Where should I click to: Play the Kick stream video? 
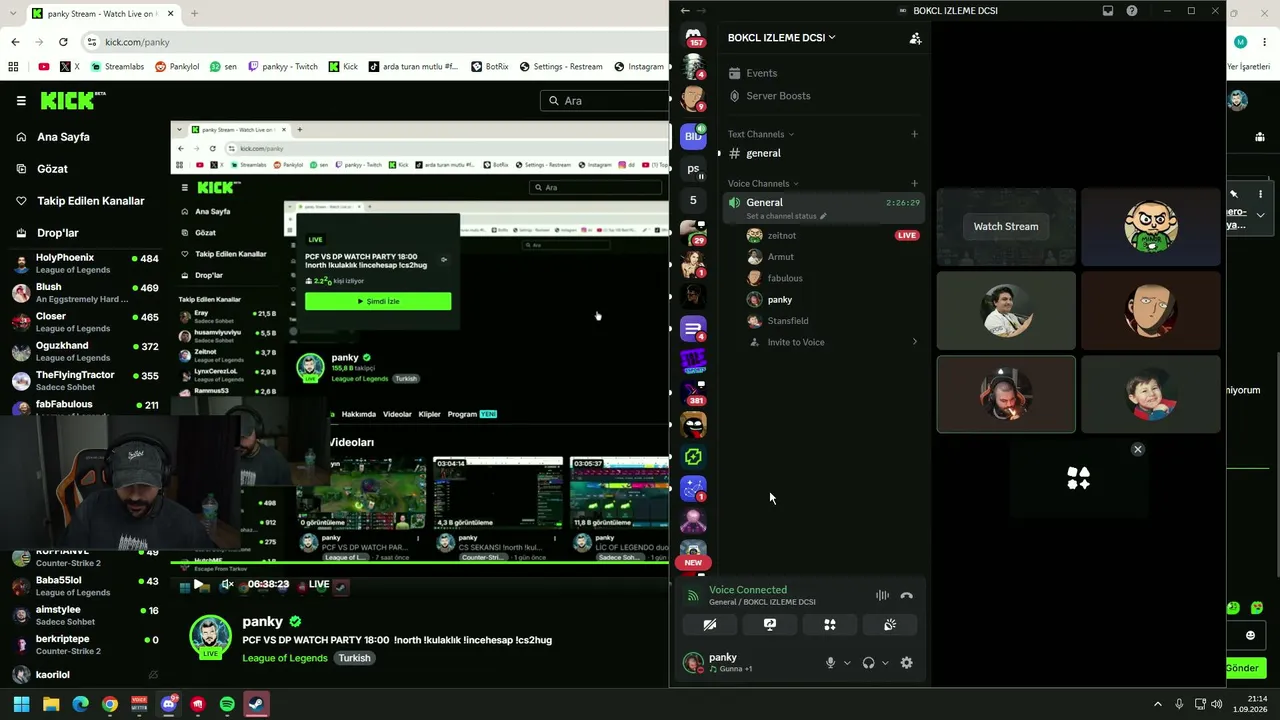198,584
